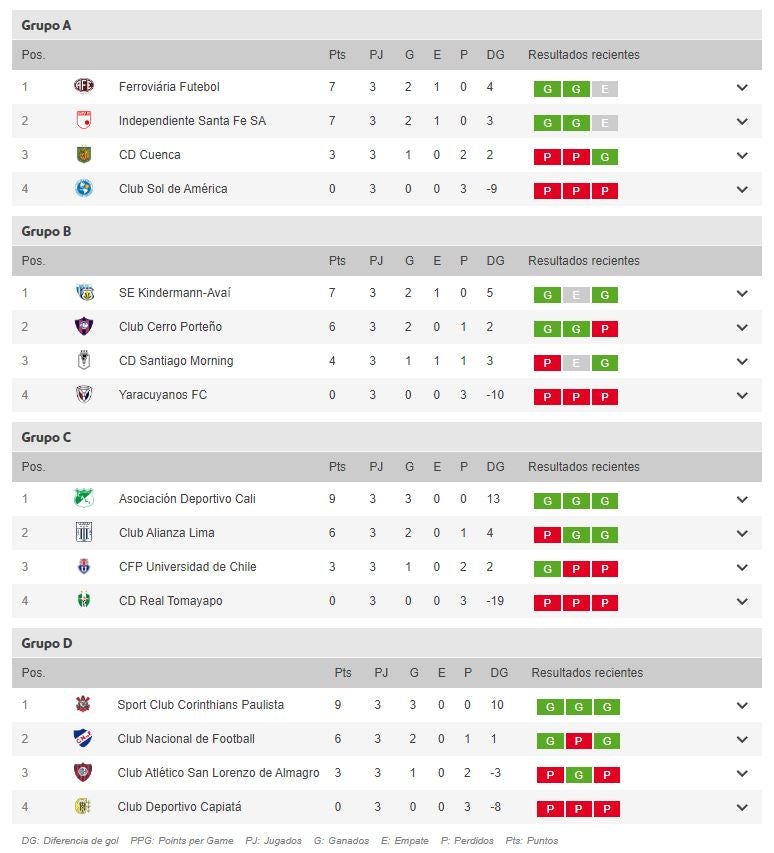Expand the Ferroviária Futebol row details
Screen dimensions: 774x853
741,87
